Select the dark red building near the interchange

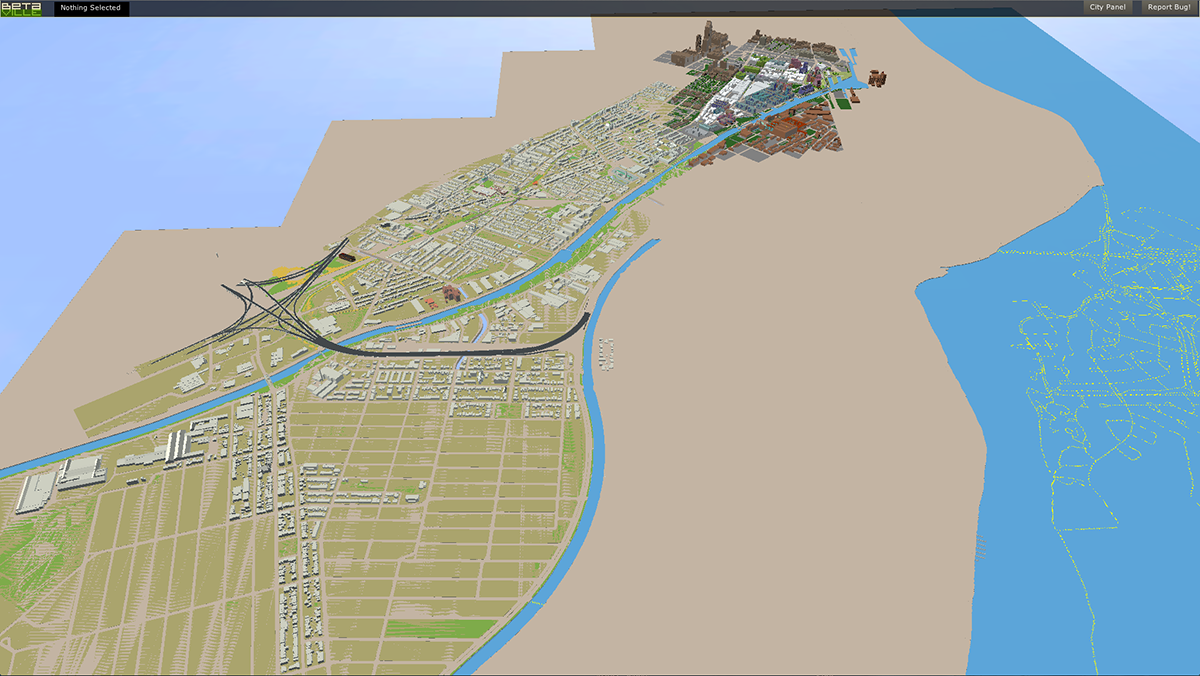pyautogui.click(x=346, y=257)
